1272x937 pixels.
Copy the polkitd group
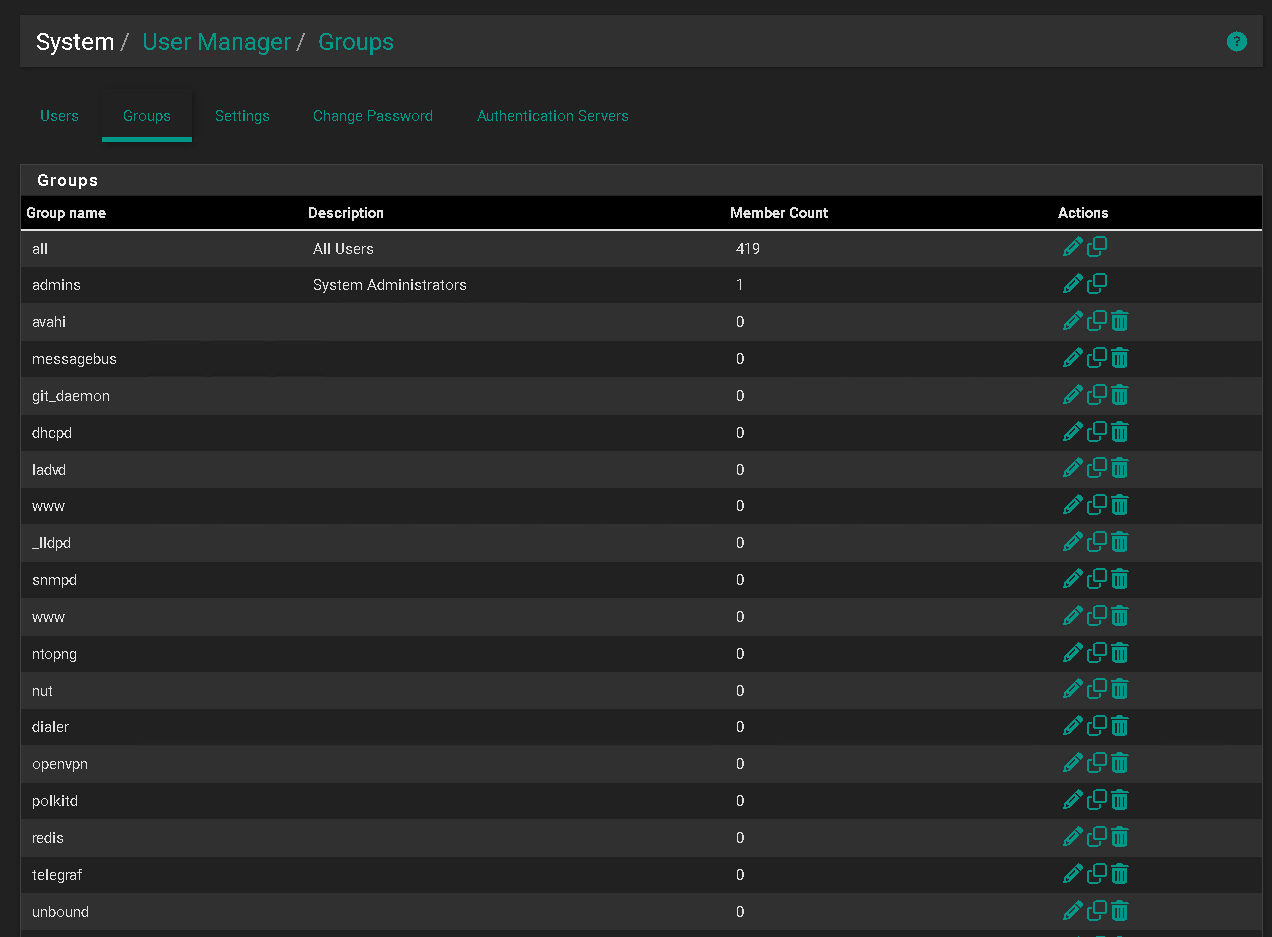point(1097,799)
